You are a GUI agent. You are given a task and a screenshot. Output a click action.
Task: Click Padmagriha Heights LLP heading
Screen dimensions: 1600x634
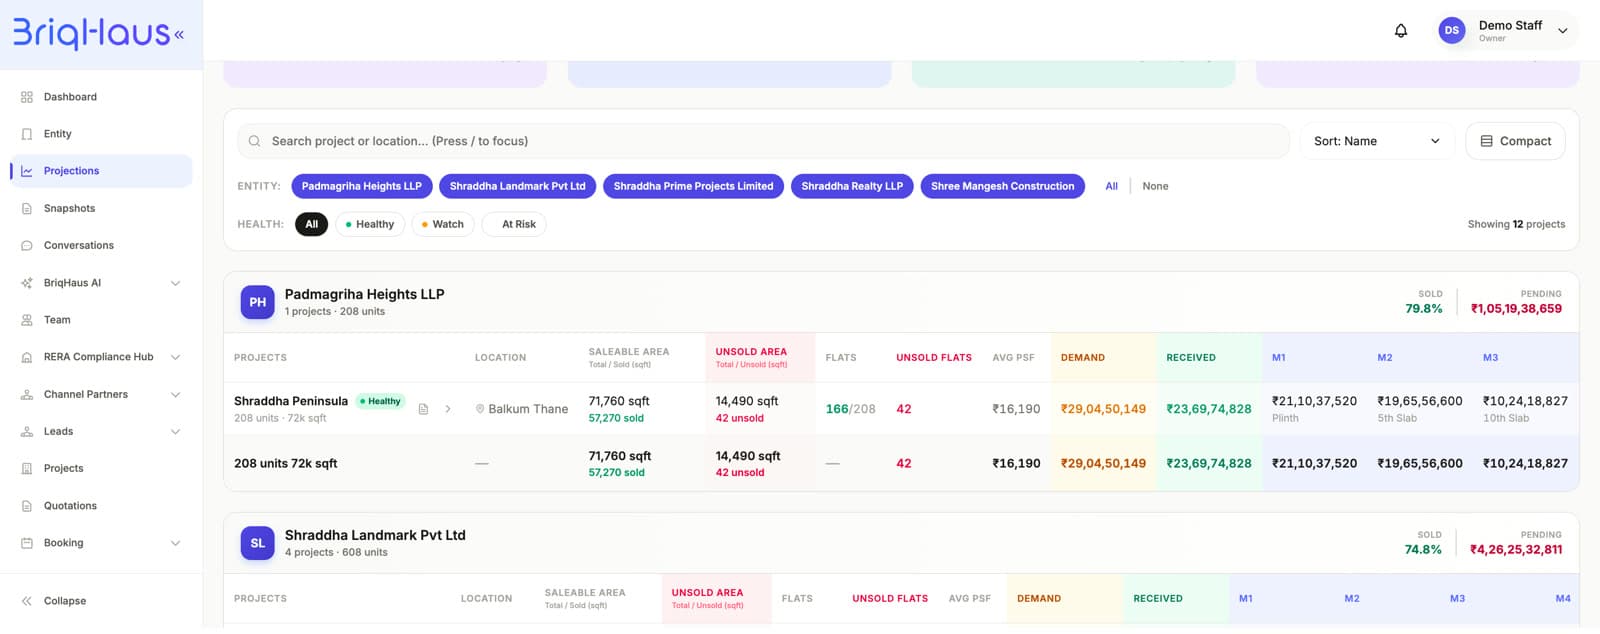pos(364,294)
